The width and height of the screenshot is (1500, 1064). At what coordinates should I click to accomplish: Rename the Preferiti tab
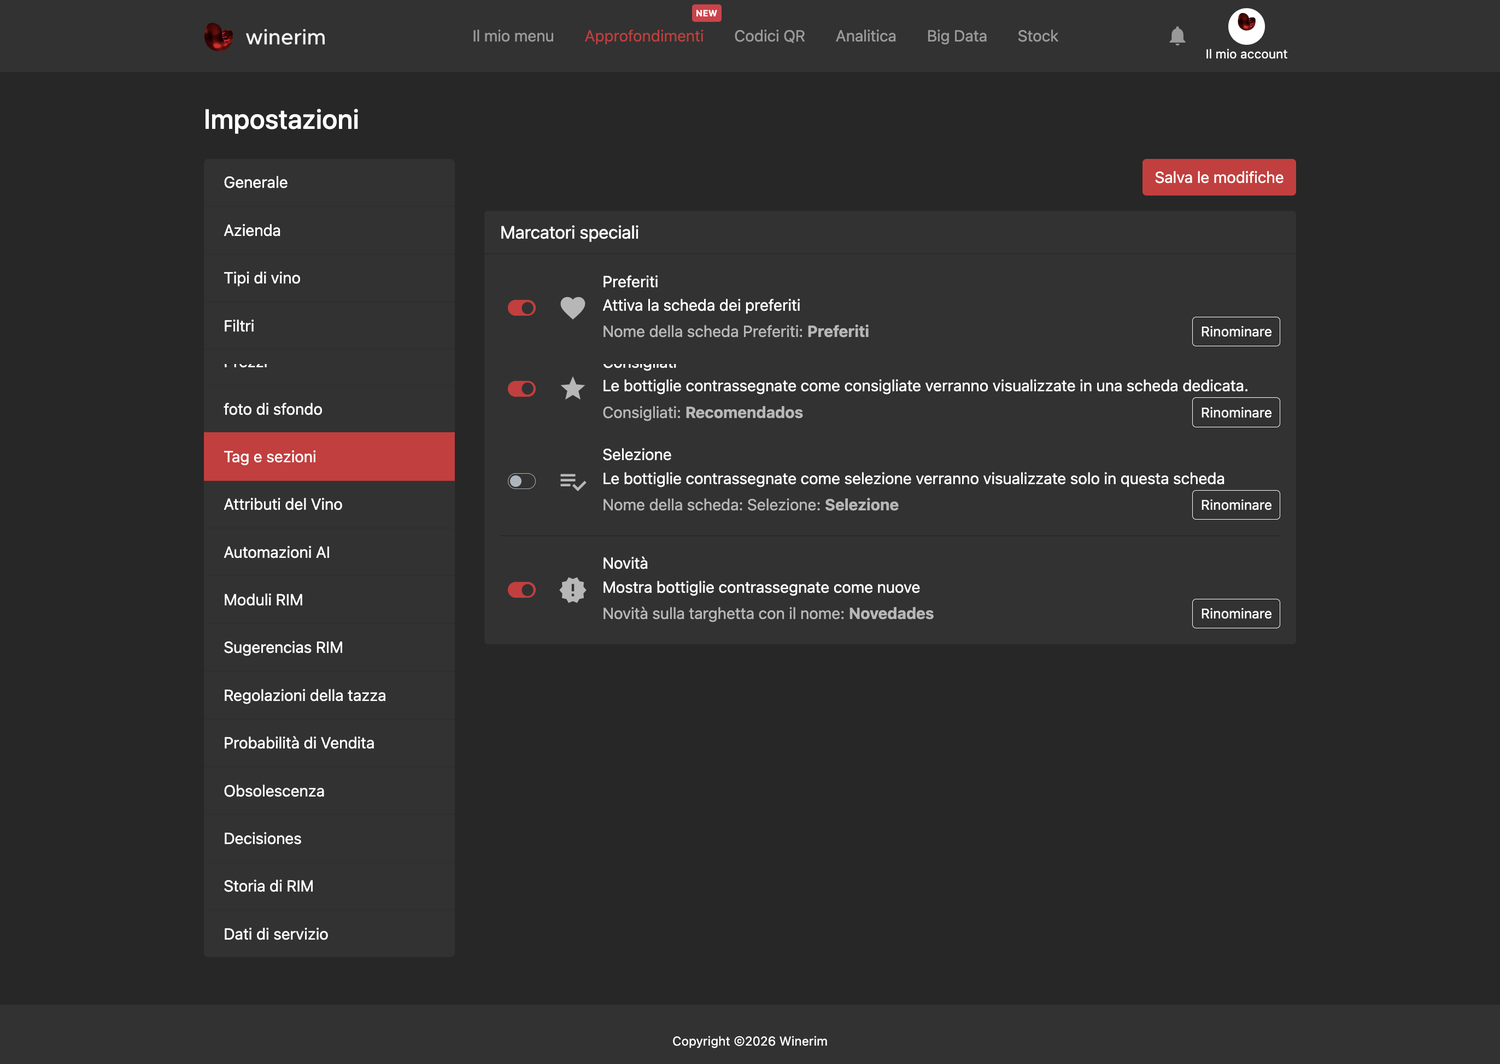(x=1236, y=332)
